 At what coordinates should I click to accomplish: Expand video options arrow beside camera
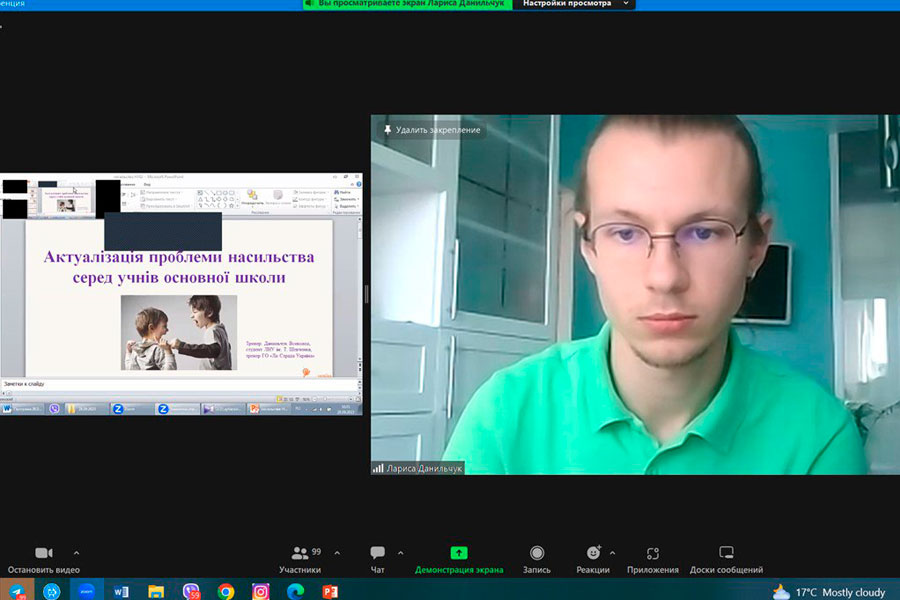click(x=76, y=553)
